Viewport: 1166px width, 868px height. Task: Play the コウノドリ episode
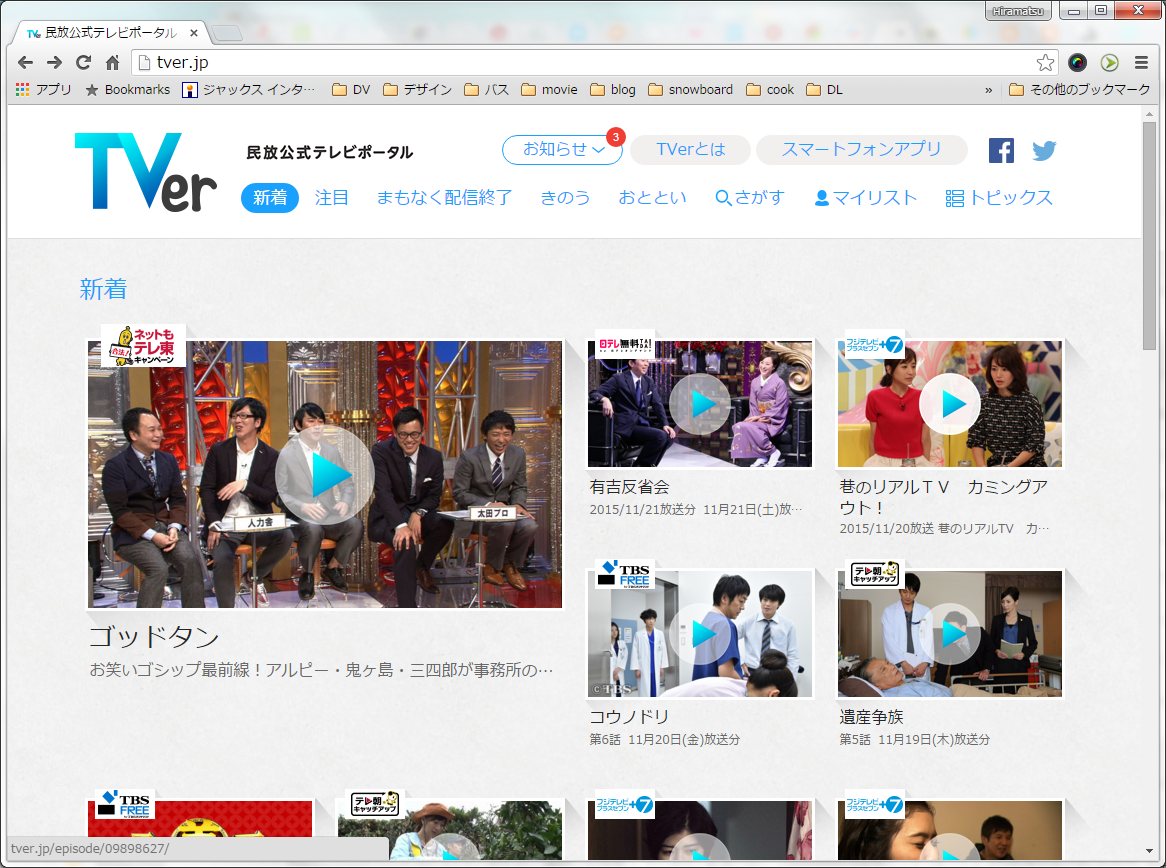pos(699,634)
